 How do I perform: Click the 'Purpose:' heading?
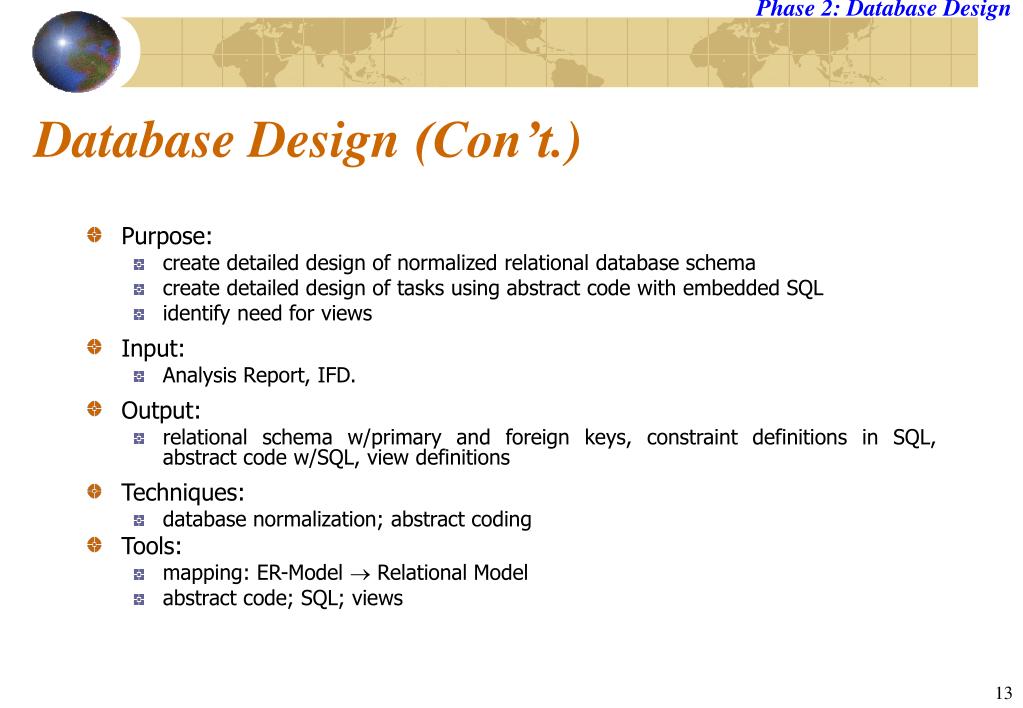[167, 236]
